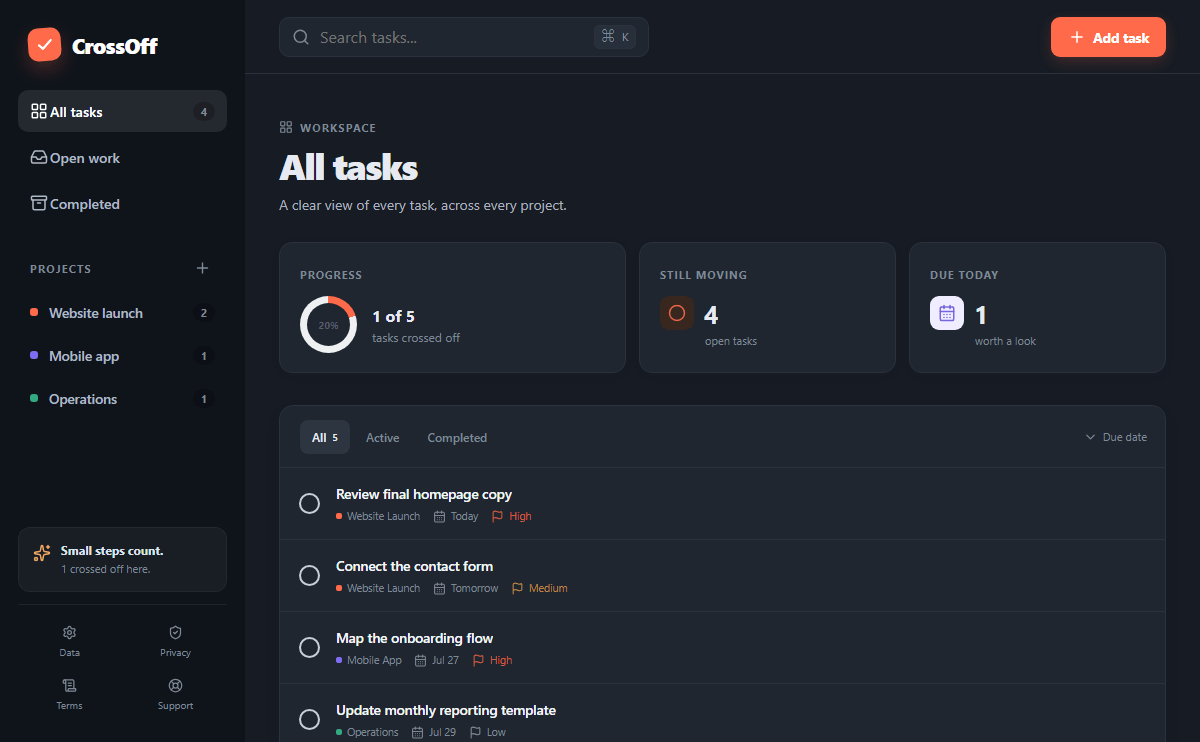Click the "Update monthly reporting template" title
The image size is (1200, 742).
[x=446, y=710]
